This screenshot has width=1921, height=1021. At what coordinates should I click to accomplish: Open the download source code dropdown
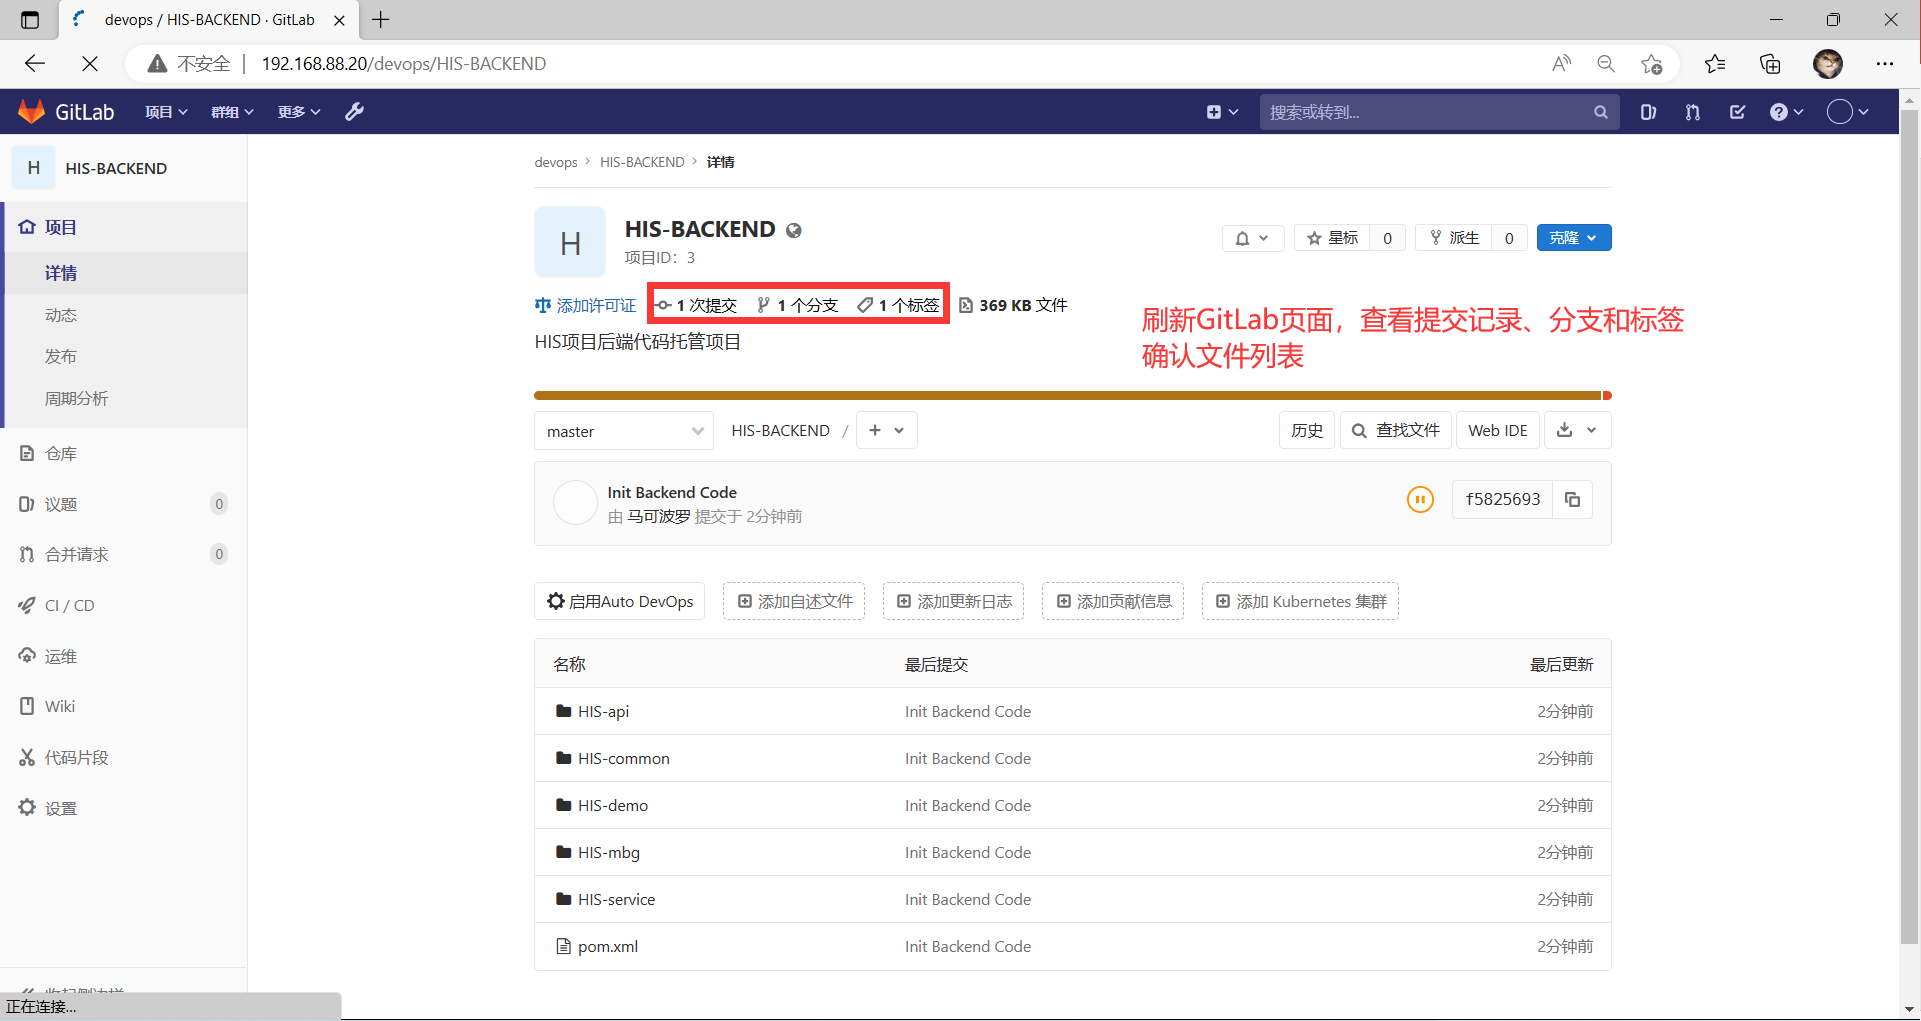(x=1576, y=430)
